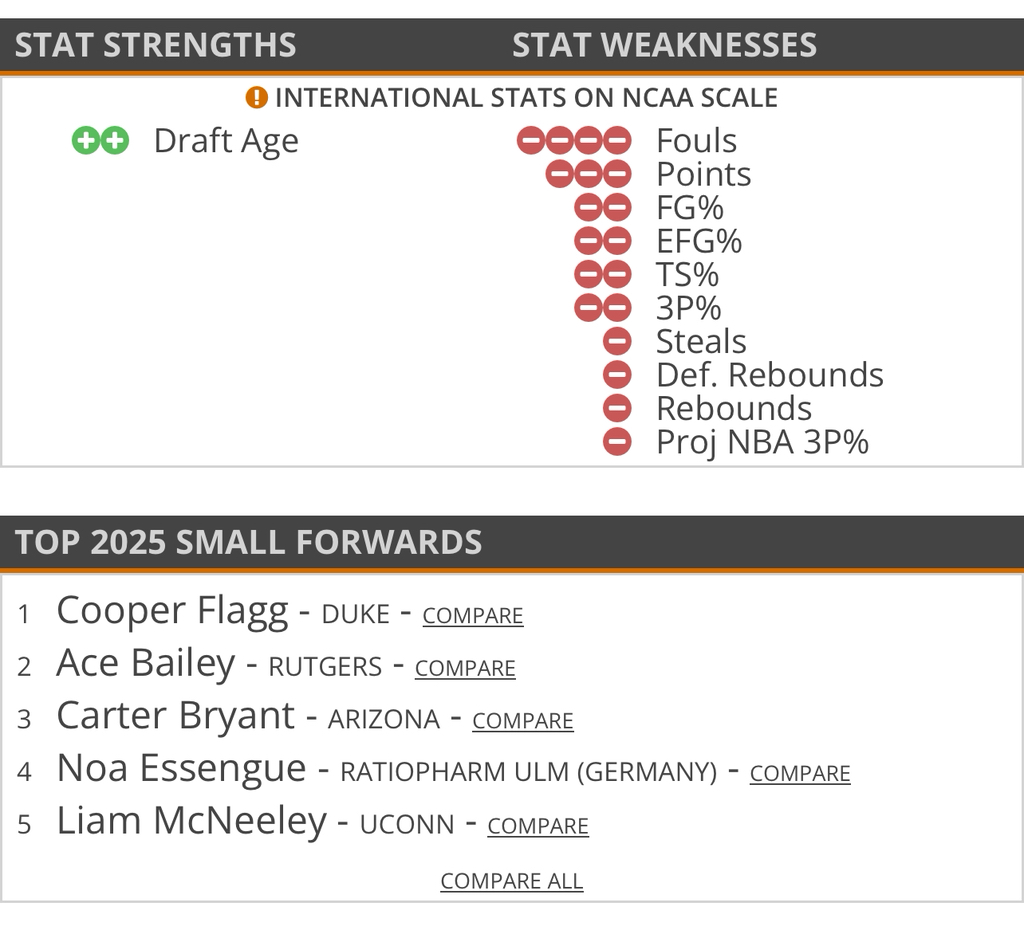1024x926 pixels.
Task: Click the red minus icons beside FG%
Action: [x=603, y=208]
